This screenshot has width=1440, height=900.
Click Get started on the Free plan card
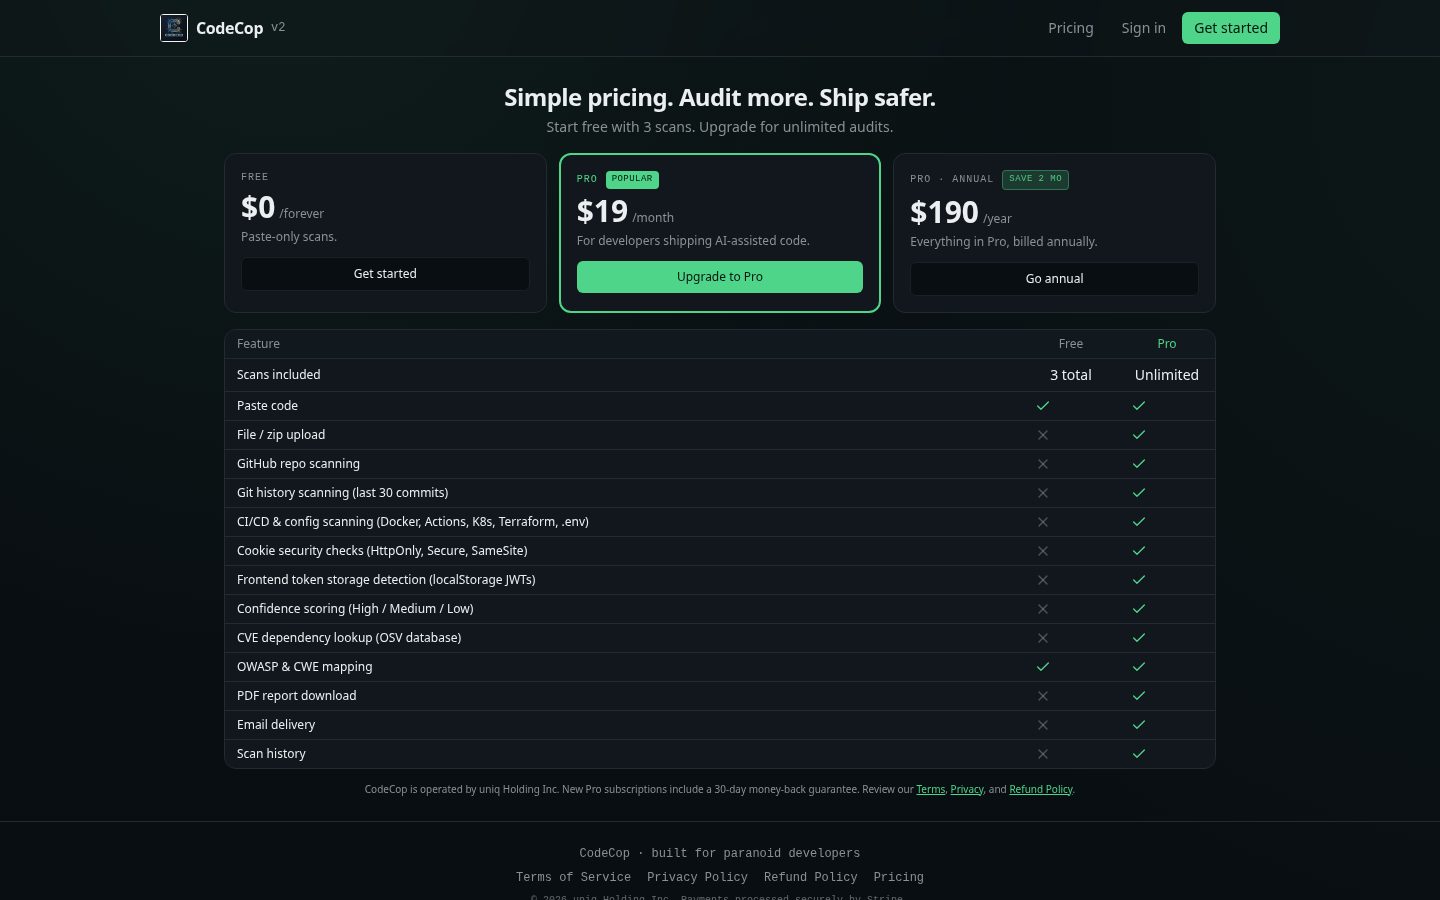tap(385, 274)
